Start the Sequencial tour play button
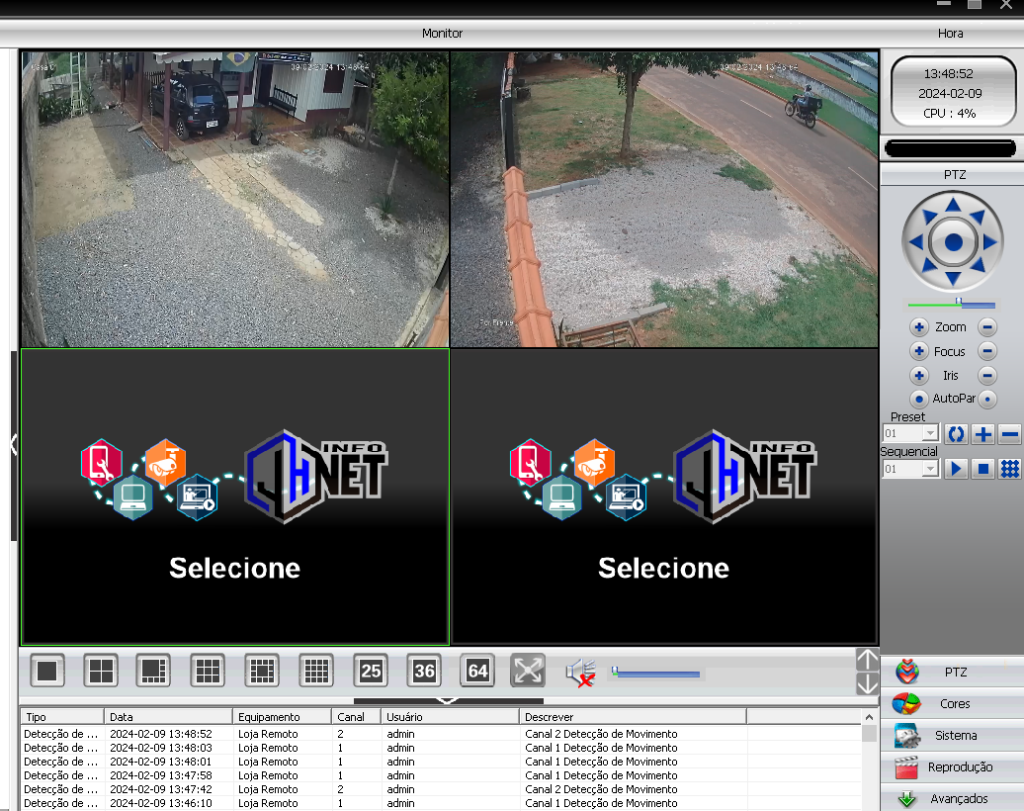Viewport: 1024px width, 811px height. [956, 468]
